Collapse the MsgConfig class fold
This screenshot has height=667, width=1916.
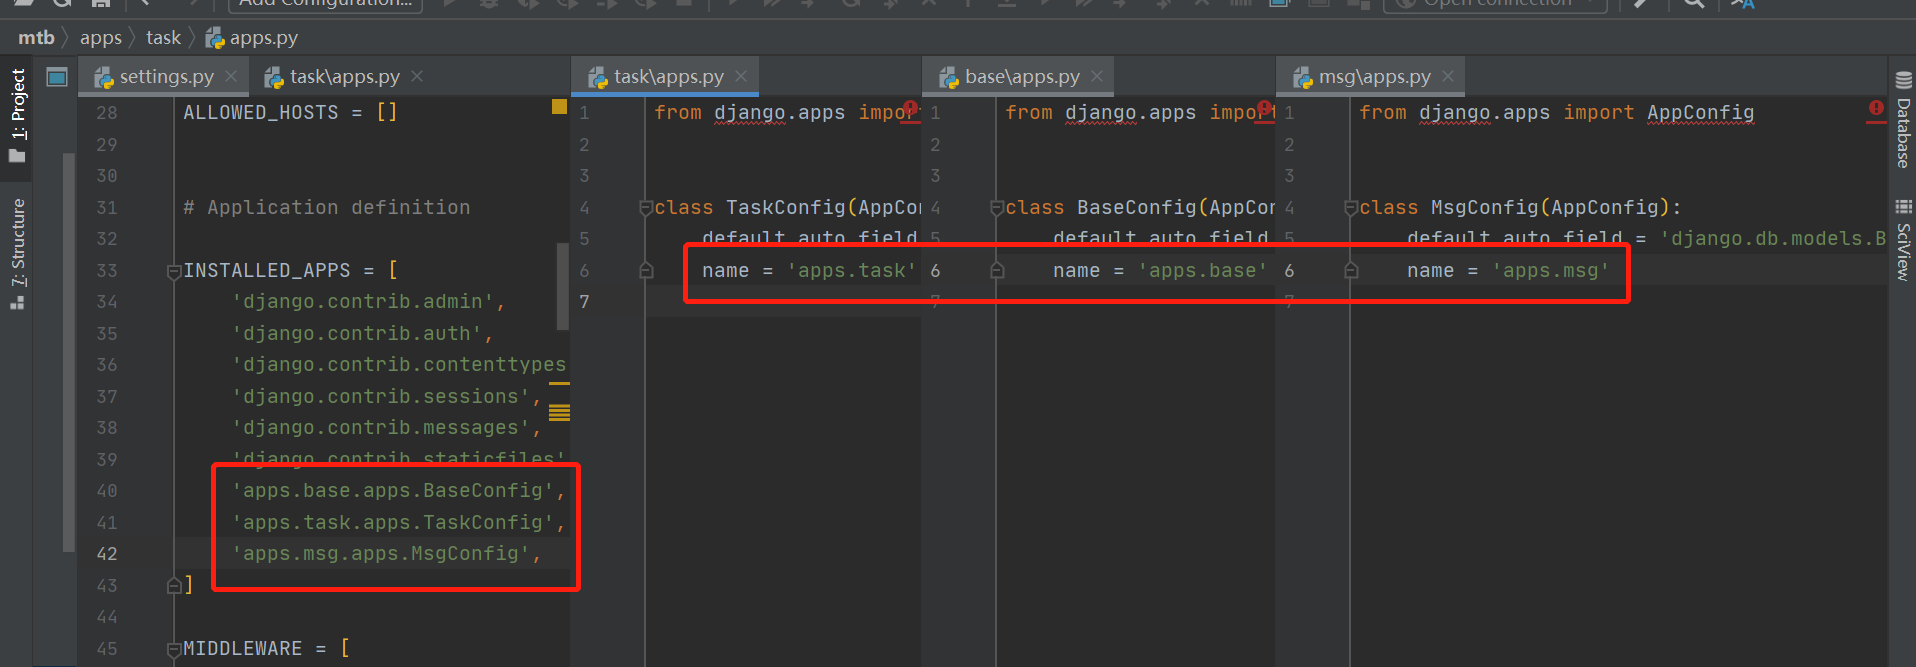point(1351,208)
